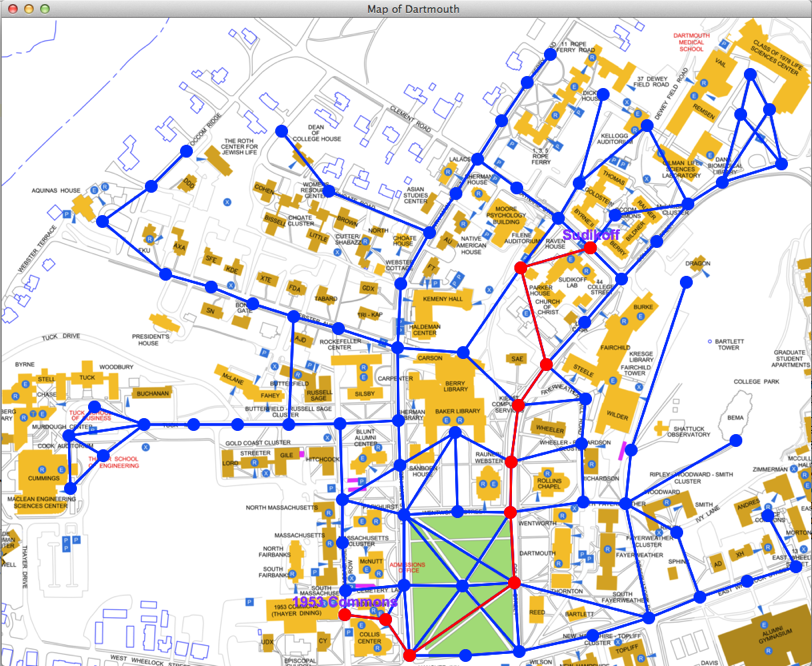Pick the blue vertex beside Cummings

(x=70, y=488)
